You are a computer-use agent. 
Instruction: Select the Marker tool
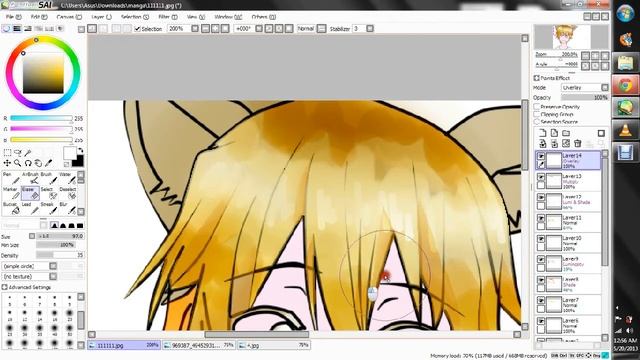coord(11,193)
